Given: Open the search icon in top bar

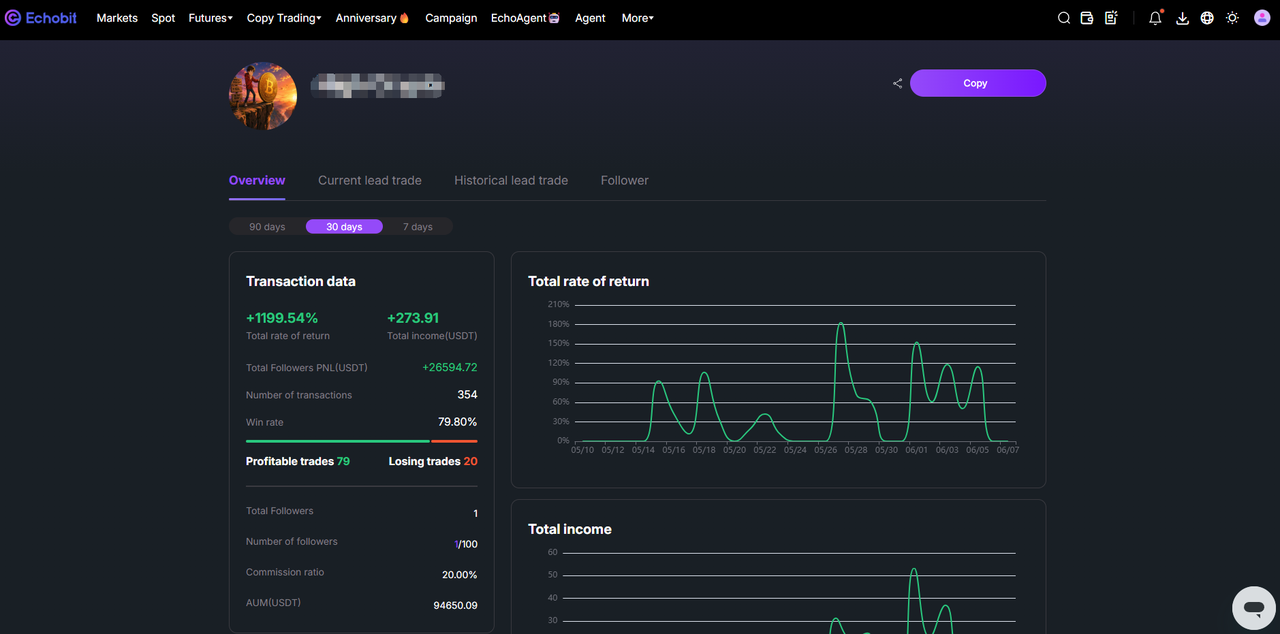Looking at the screenshot, I should pos(1064,18).
